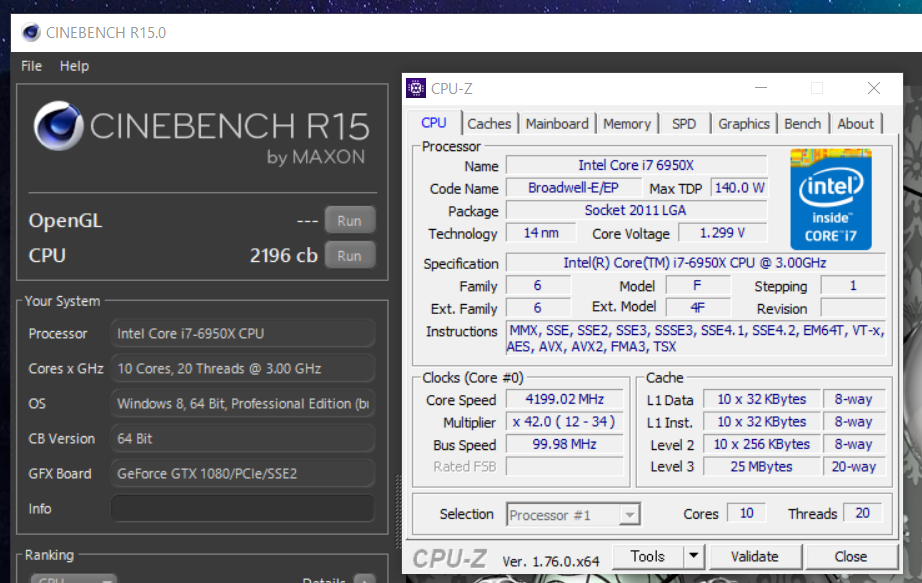The width and height of the screenshot is (922, 583).
Task: Click the Info input field in Cinebench
Action: coord(242,508)
